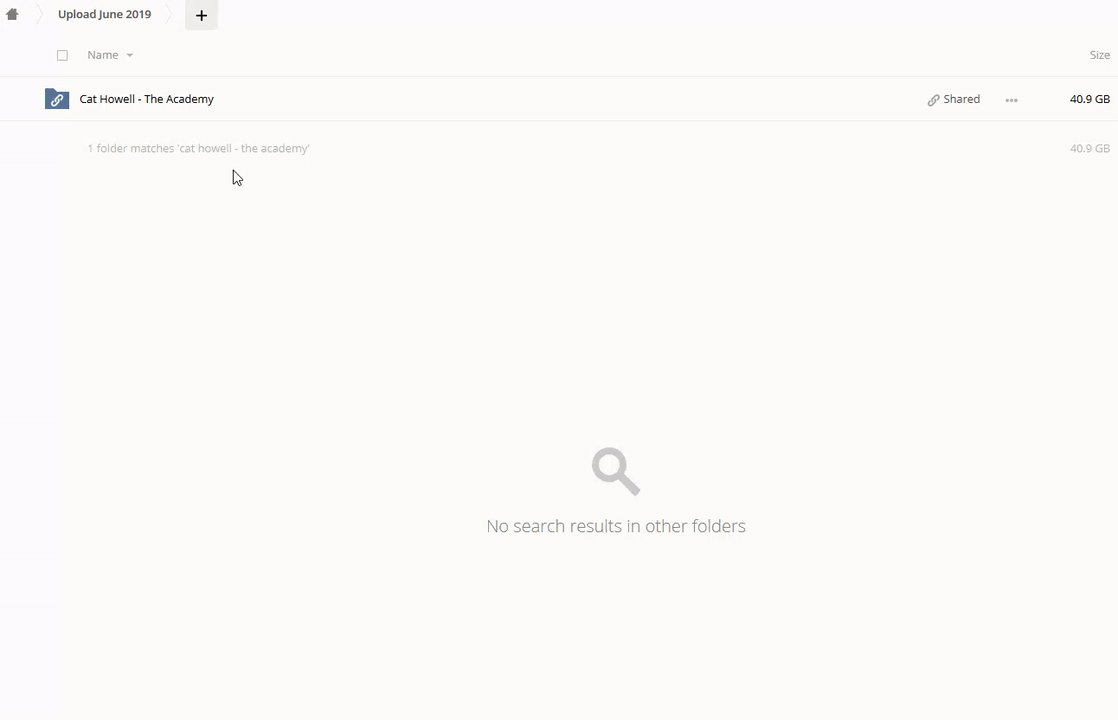
Task: Click breadcrumb chevron after Upload June 2019
Action: (170, 14)
